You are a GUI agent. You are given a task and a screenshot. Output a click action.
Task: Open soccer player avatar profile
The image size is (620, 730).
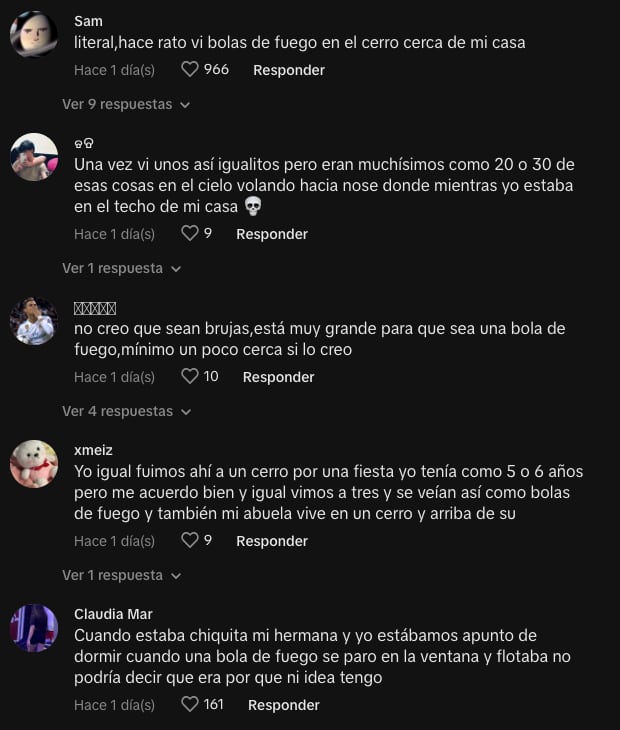point(34,321)
